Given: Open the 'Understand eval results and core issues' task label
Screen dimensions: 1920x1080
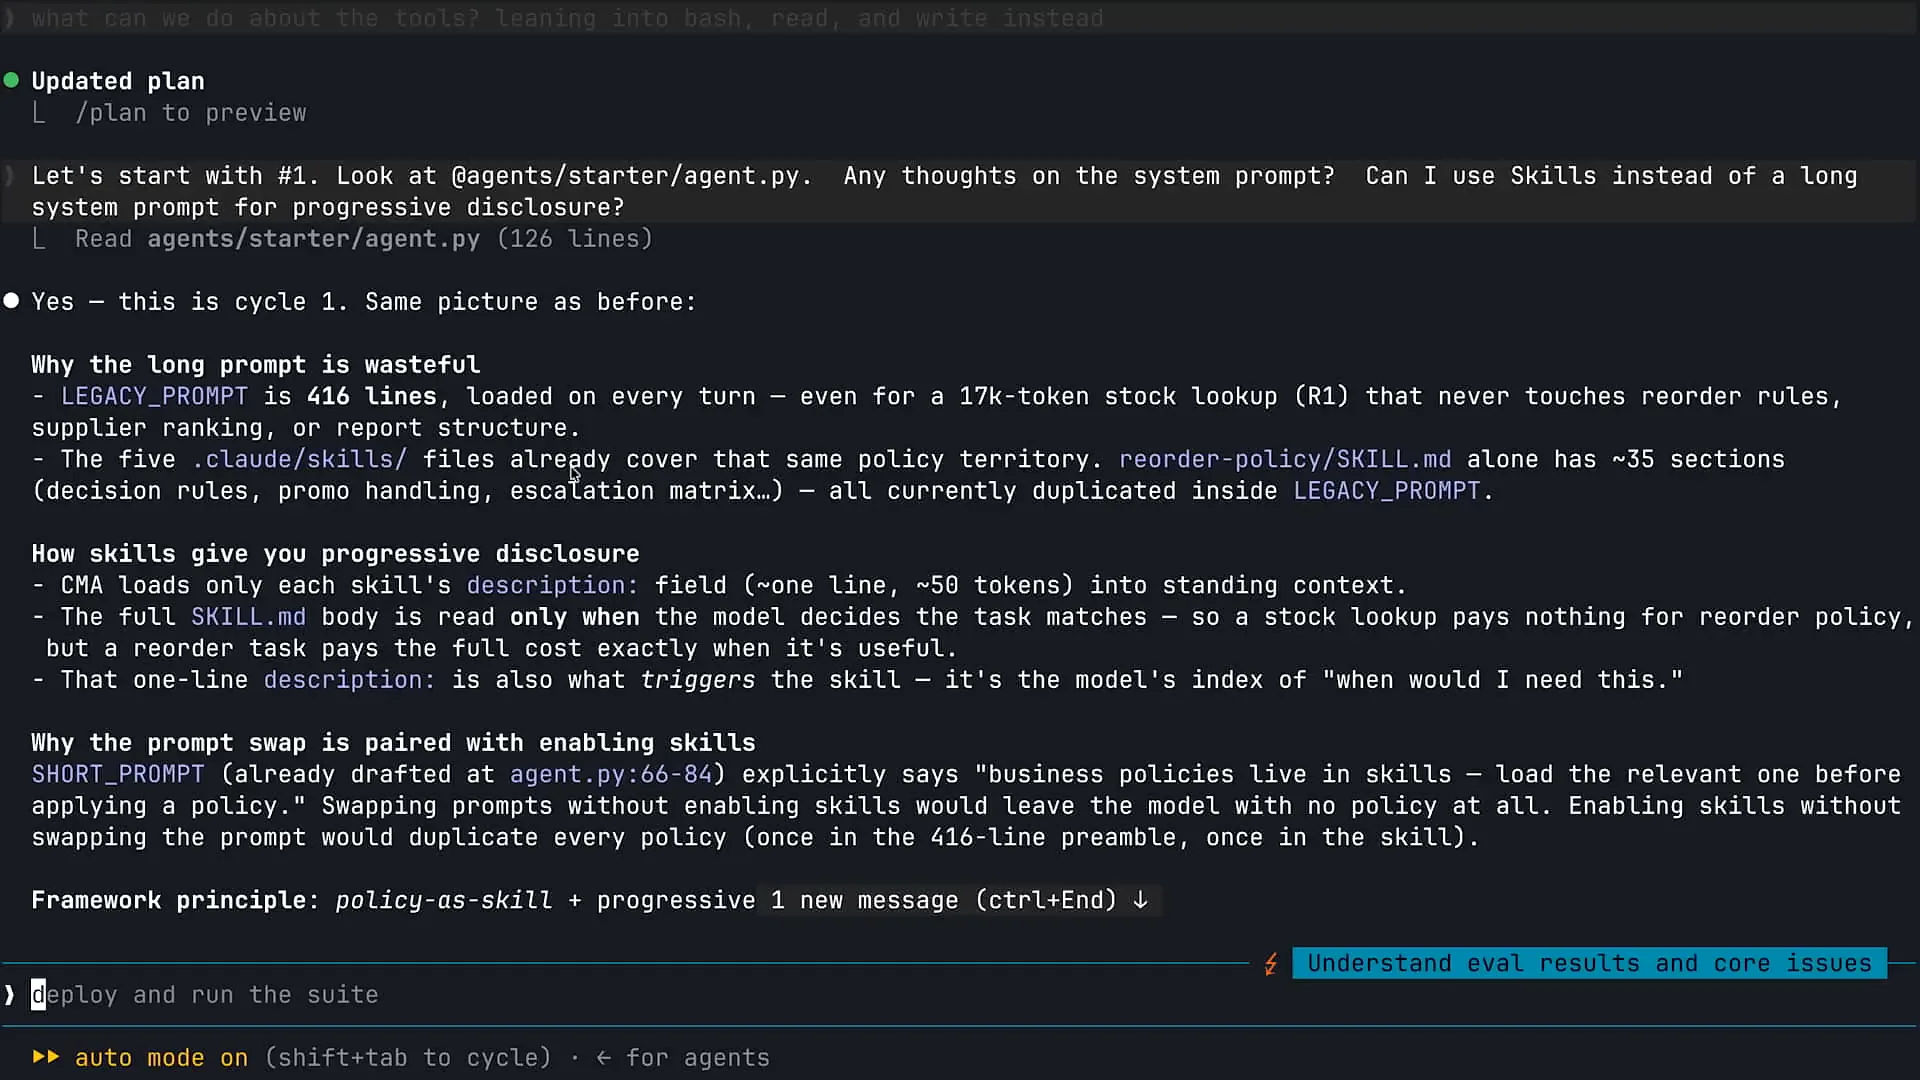Looking at the screenshot, I should [x=1589, y=963].
